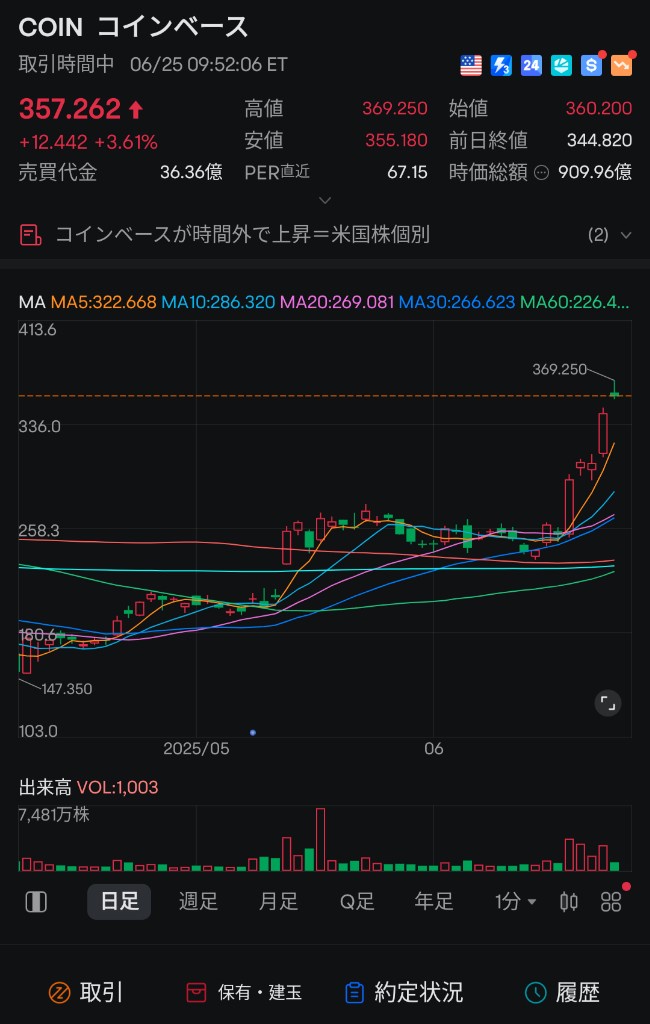Screen dimensions: 650x1024
Task: Tap the 保有・建玉 holdings icon
Action: click(x=197, y=993)
